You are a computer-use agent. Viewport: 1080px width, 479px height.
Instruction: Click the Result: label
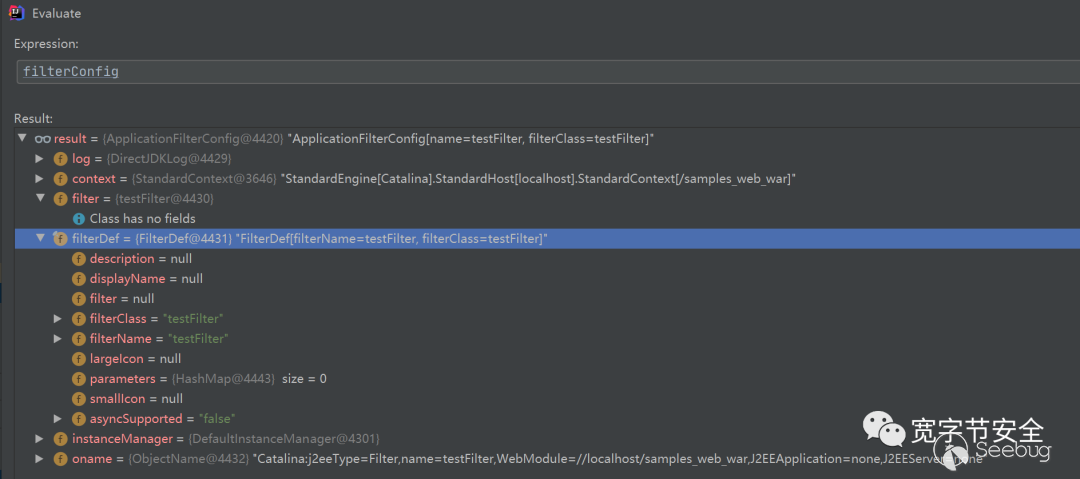[33, 119]
